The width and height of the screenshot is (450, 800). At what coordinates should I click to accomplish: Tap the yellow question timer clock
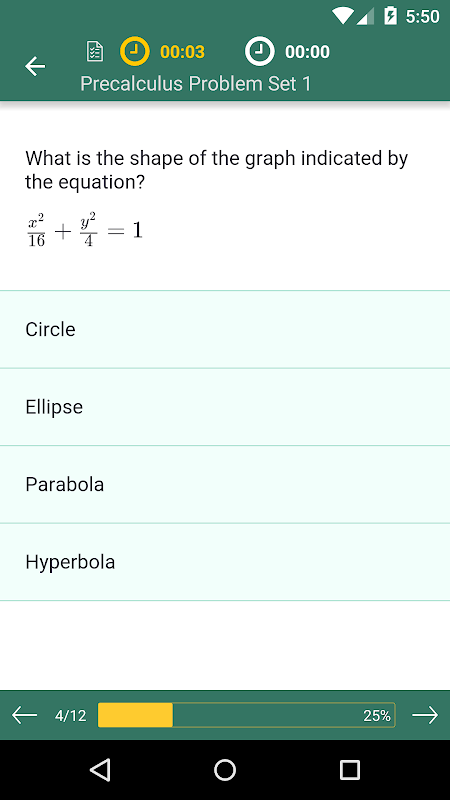click(135, 52)
